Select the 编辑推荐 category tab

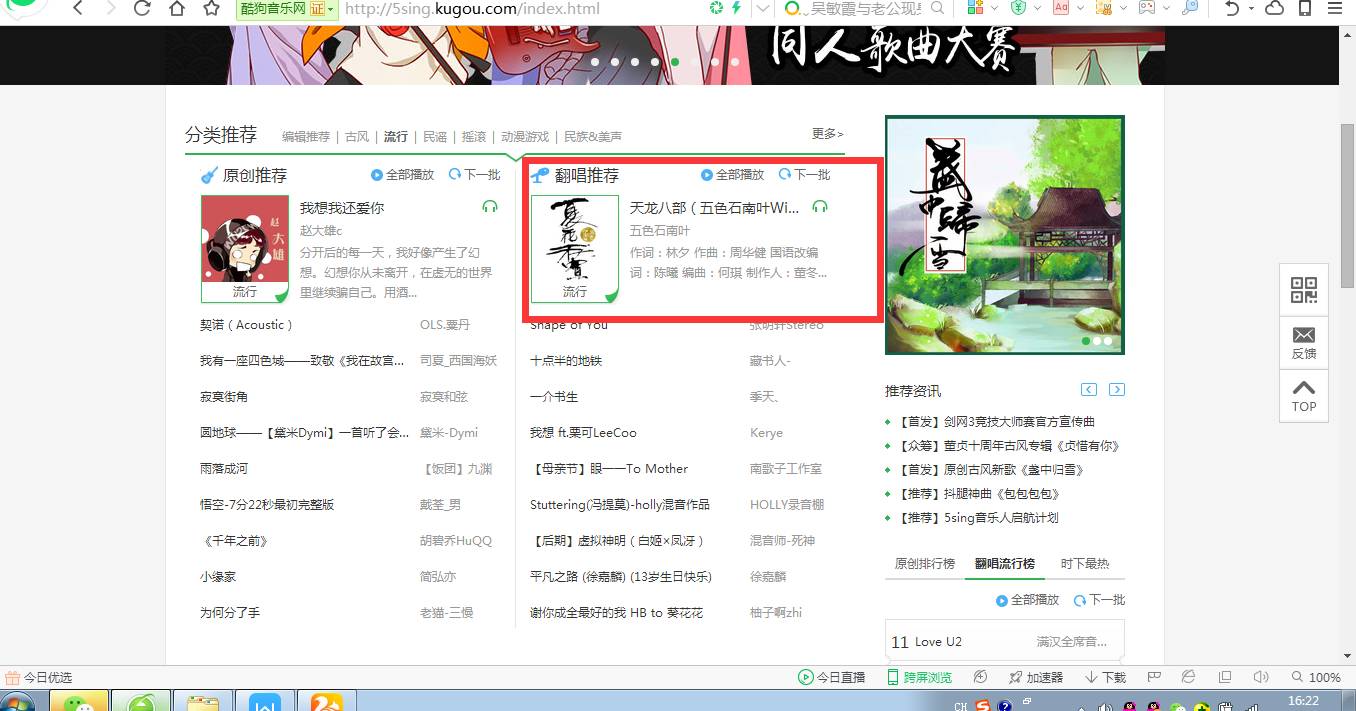coord(306,136)
